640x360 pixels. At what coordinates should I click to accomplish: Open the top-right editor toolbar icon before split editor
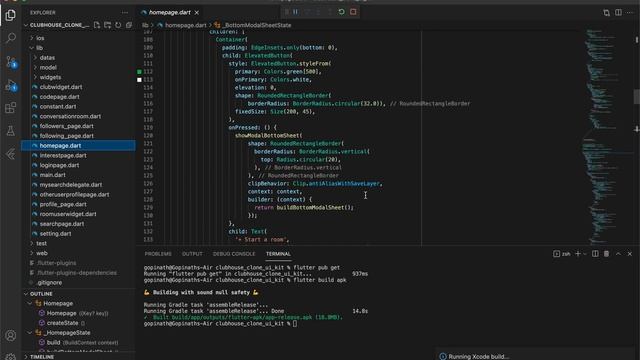(x=607, y=13)
